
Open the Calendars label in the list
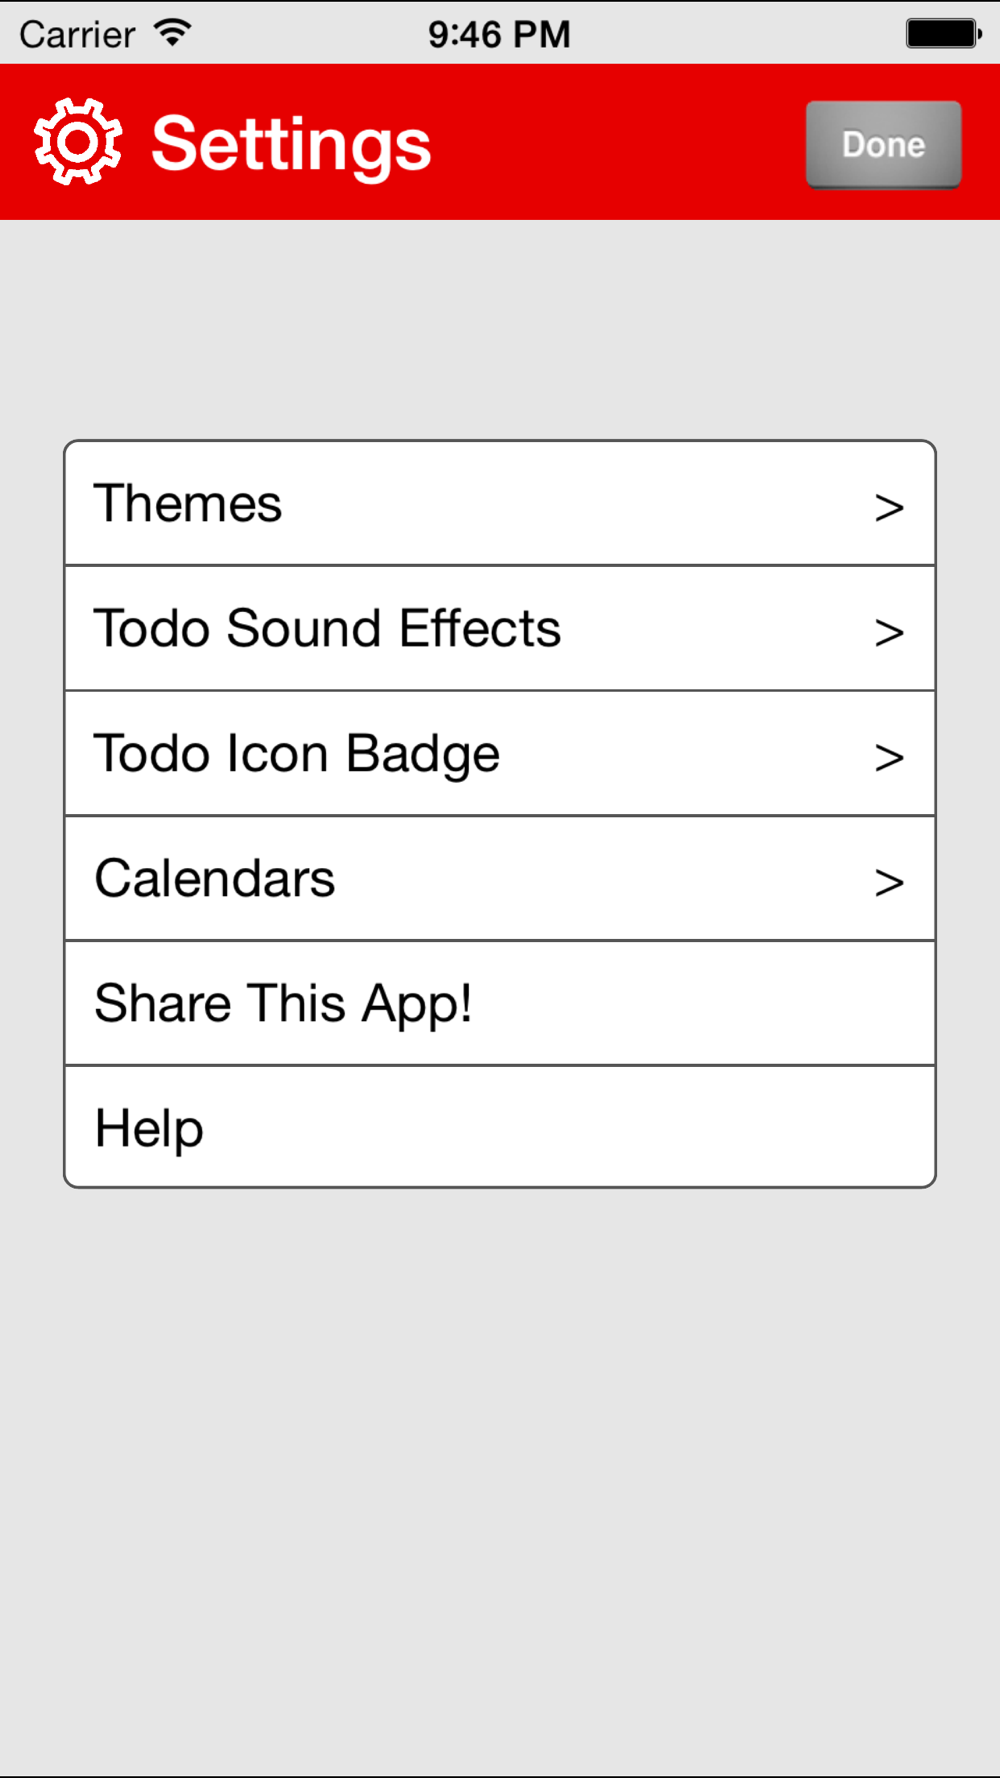pyautogui.click(x=215, y=878)
